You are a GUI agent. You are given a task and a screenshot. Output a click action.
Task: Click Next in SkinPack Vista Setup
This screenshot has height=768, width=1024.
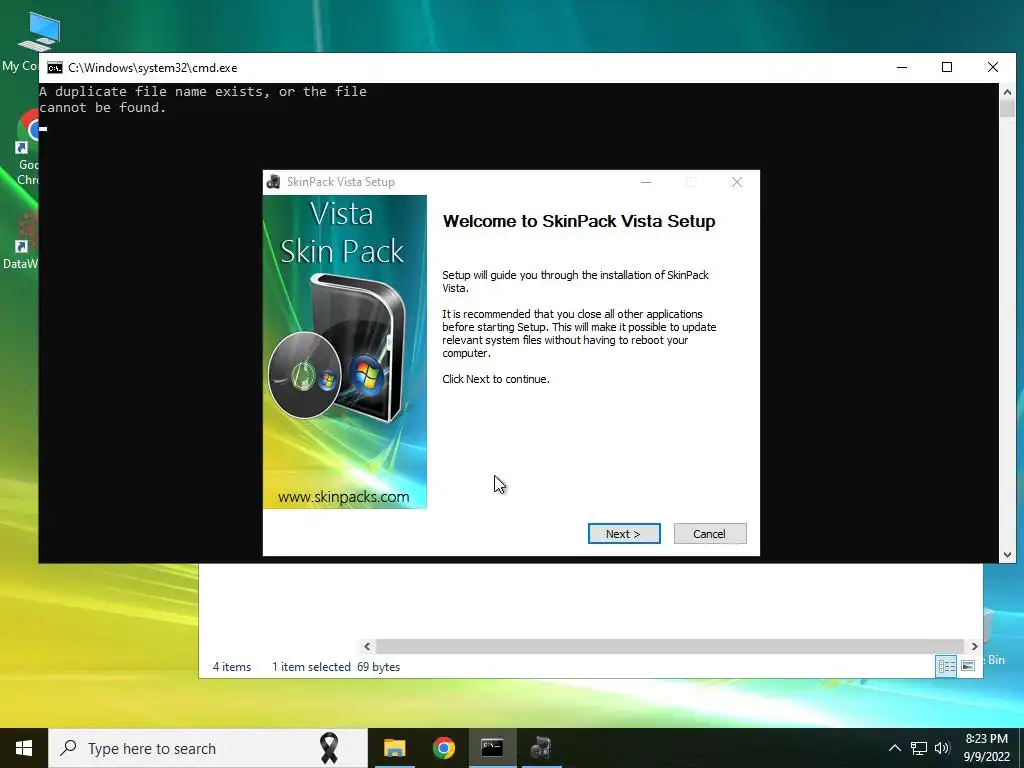pos(624,534)
